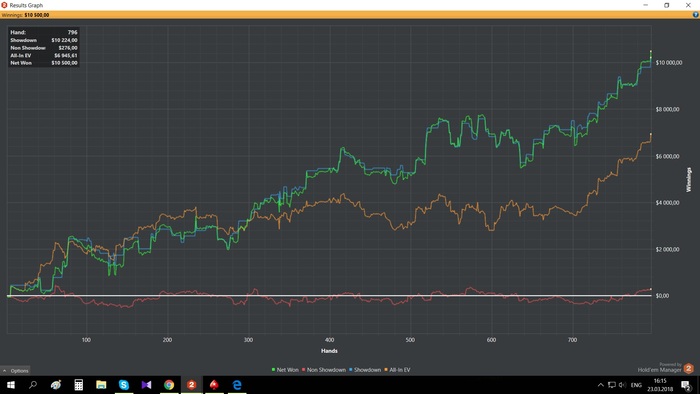Click the Hand 796 row in stats box

click(44, 32)
